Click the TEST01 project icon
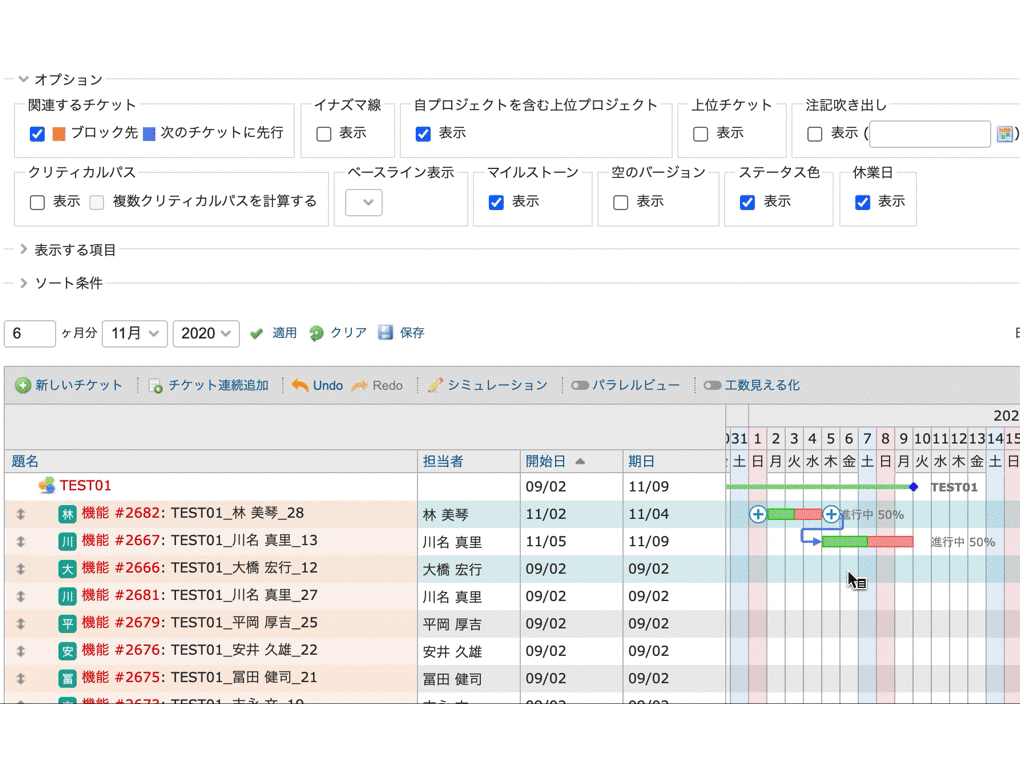Screen dimensions: 1020x765 coord(47,485)
